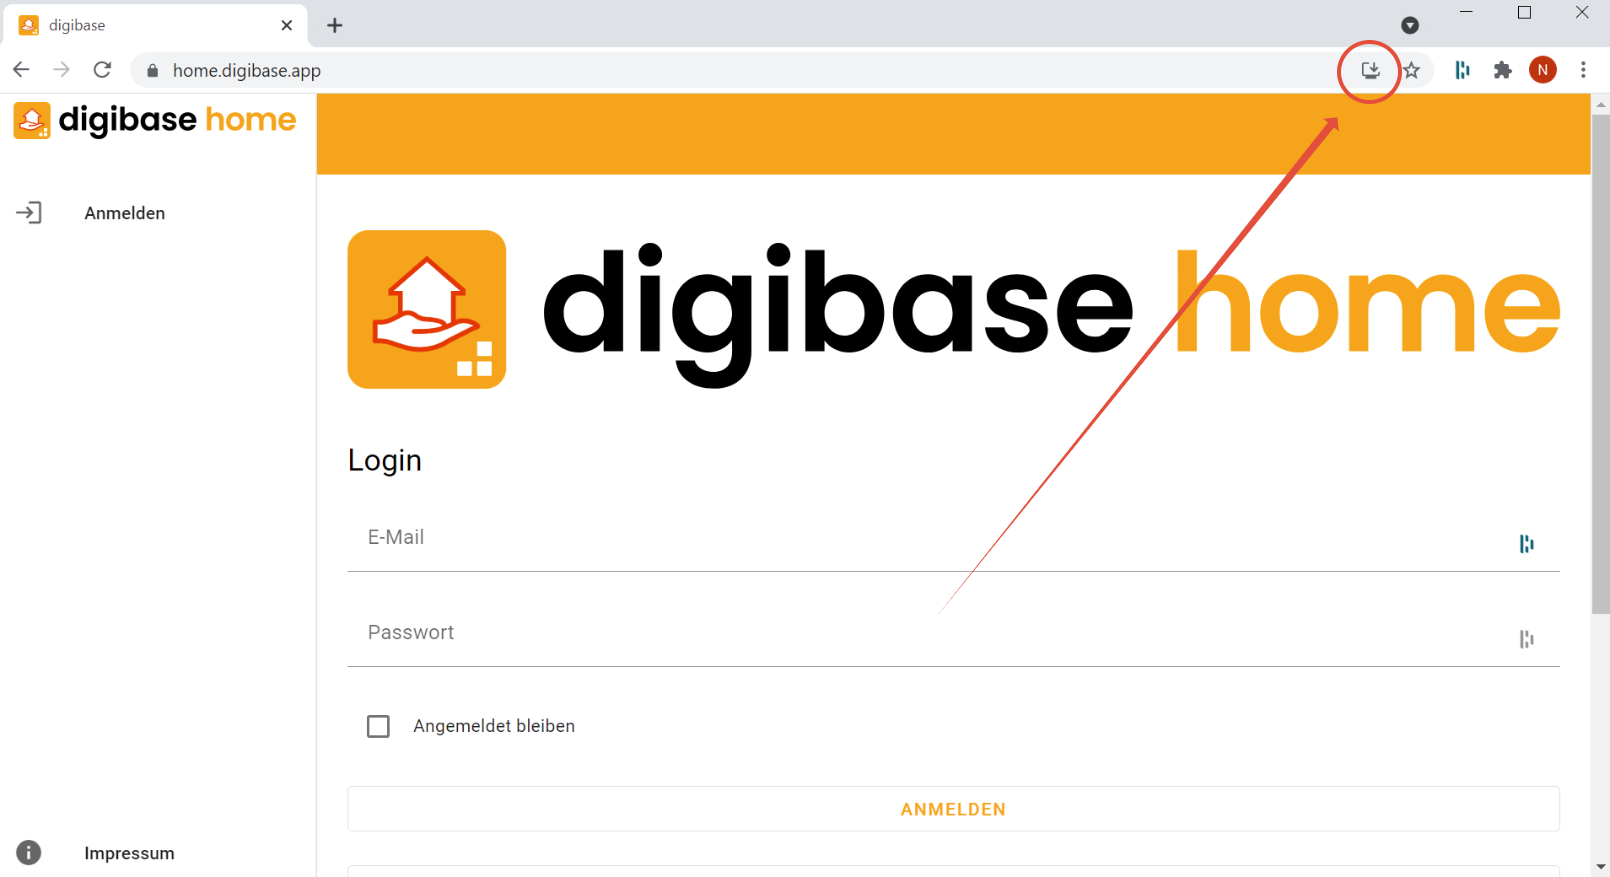Click the digibase home sidebar logo

[x=155, y=120]
